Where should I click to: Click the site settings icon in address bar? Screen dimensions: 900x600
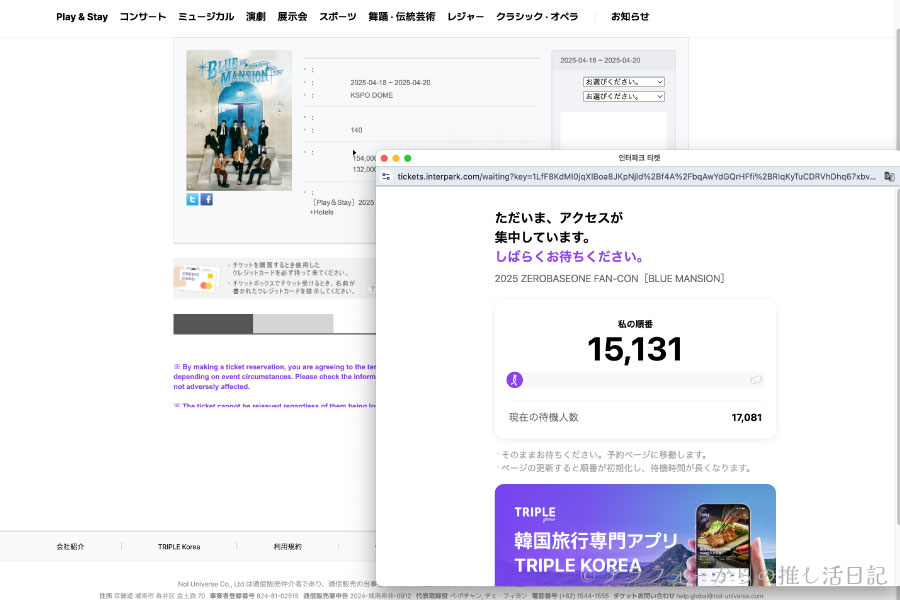pyautogui.click(x=386, y=177)
